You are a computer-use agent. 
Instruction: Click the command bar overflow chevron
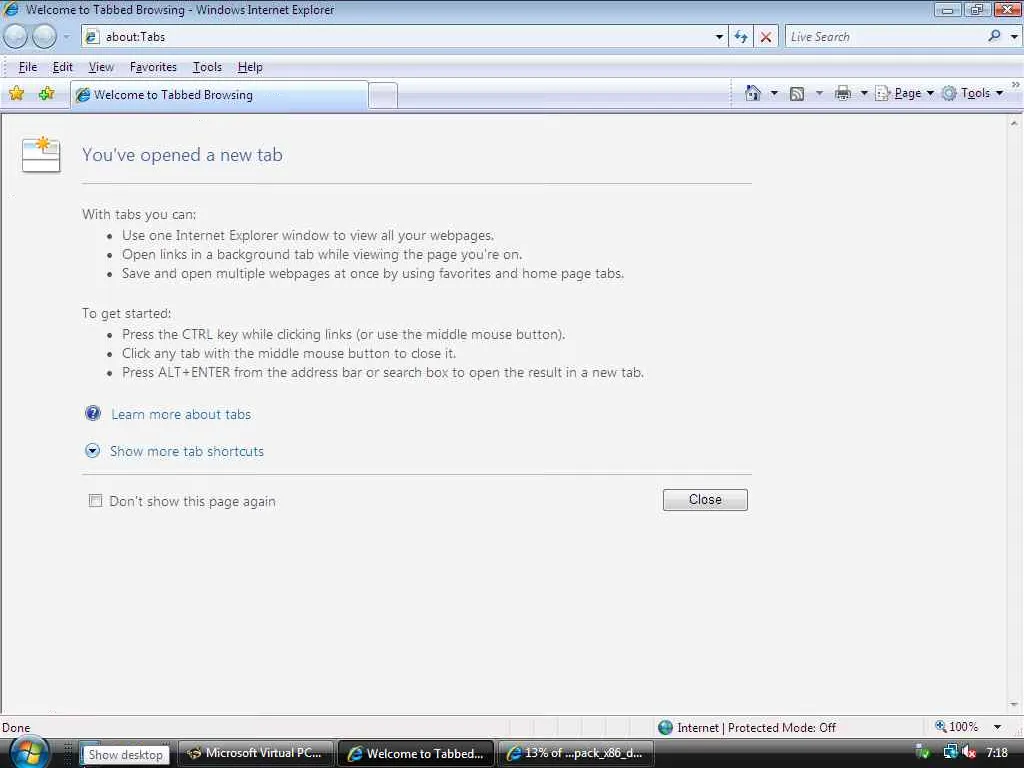[x=1016, y=85]
